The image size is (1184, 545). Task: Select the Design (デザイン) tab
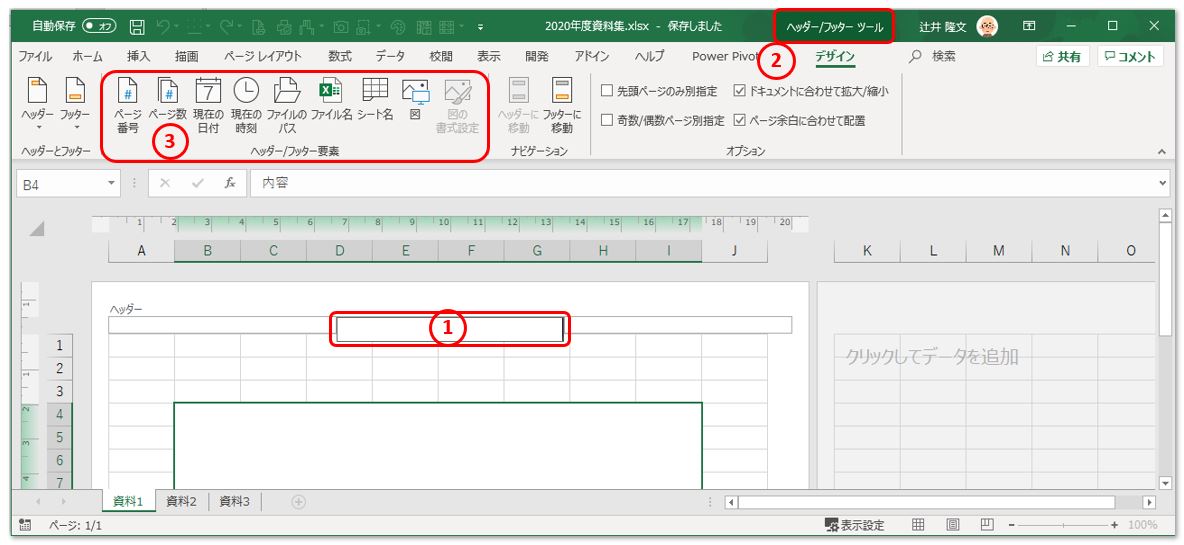pos(834,56)
